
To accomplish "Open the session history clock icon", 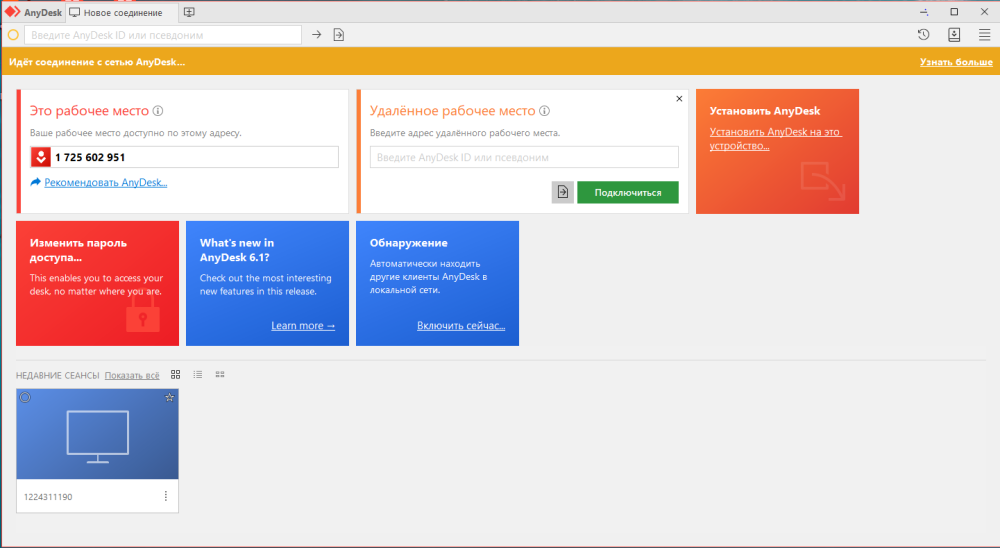I will coord(923,35).
